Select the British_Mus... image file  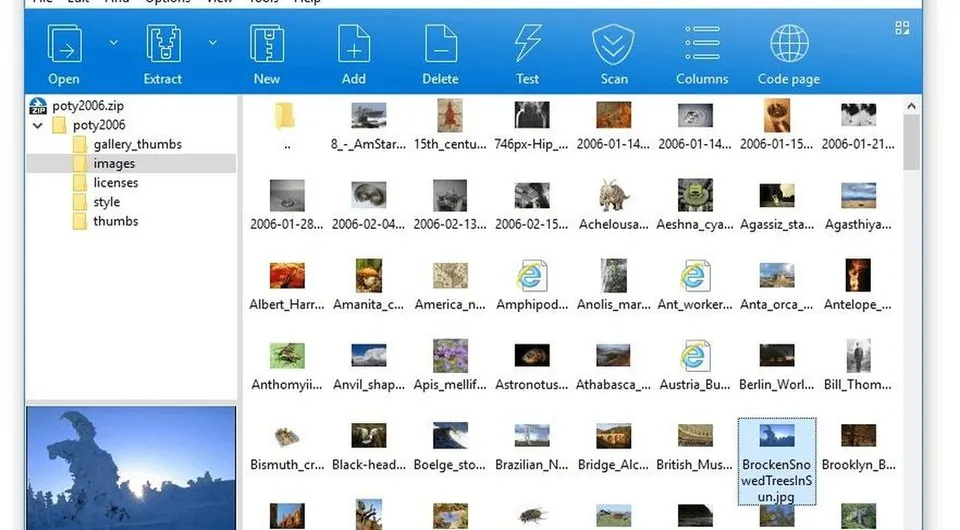point(695,447)
